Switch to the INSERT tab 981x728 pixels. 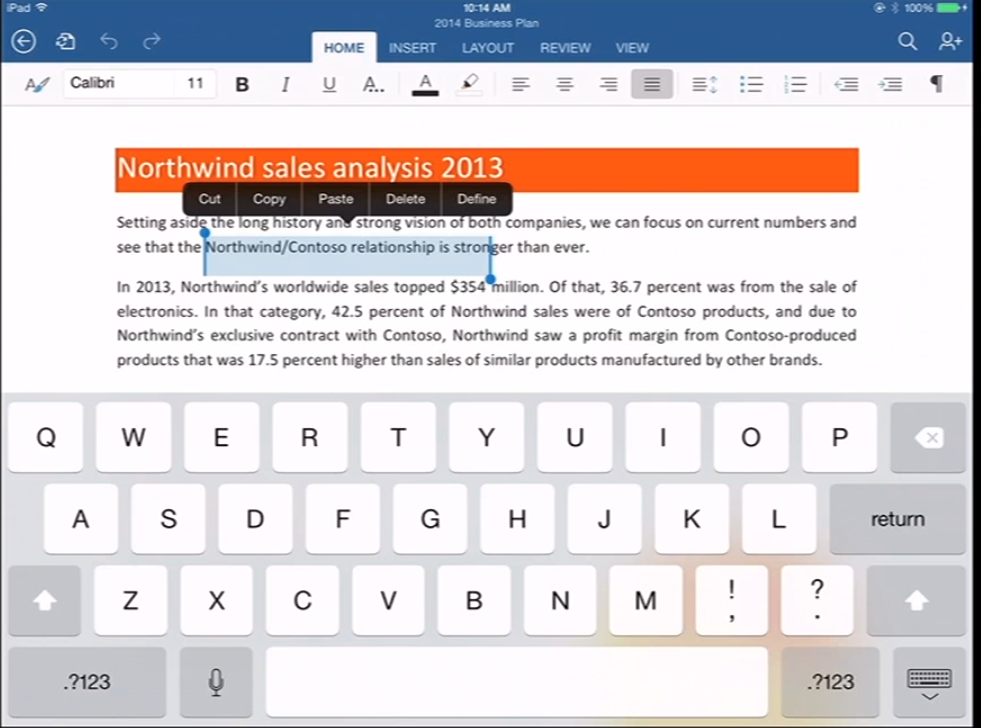412,47
